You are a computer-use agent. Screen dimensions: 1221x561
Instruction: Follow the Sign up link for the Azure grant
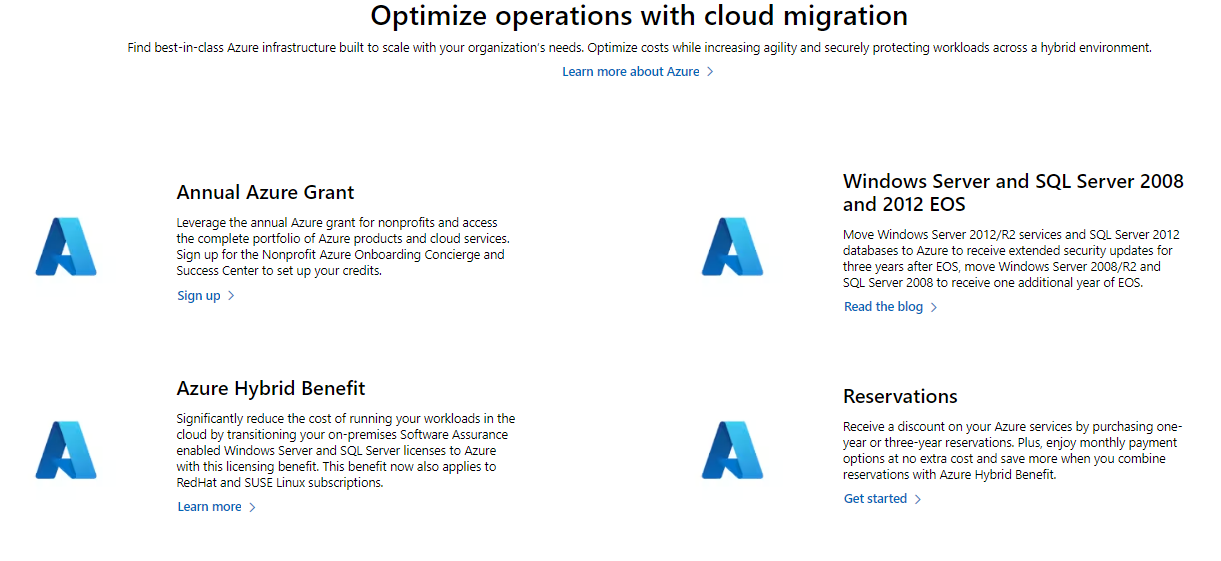tap(199, 296)
